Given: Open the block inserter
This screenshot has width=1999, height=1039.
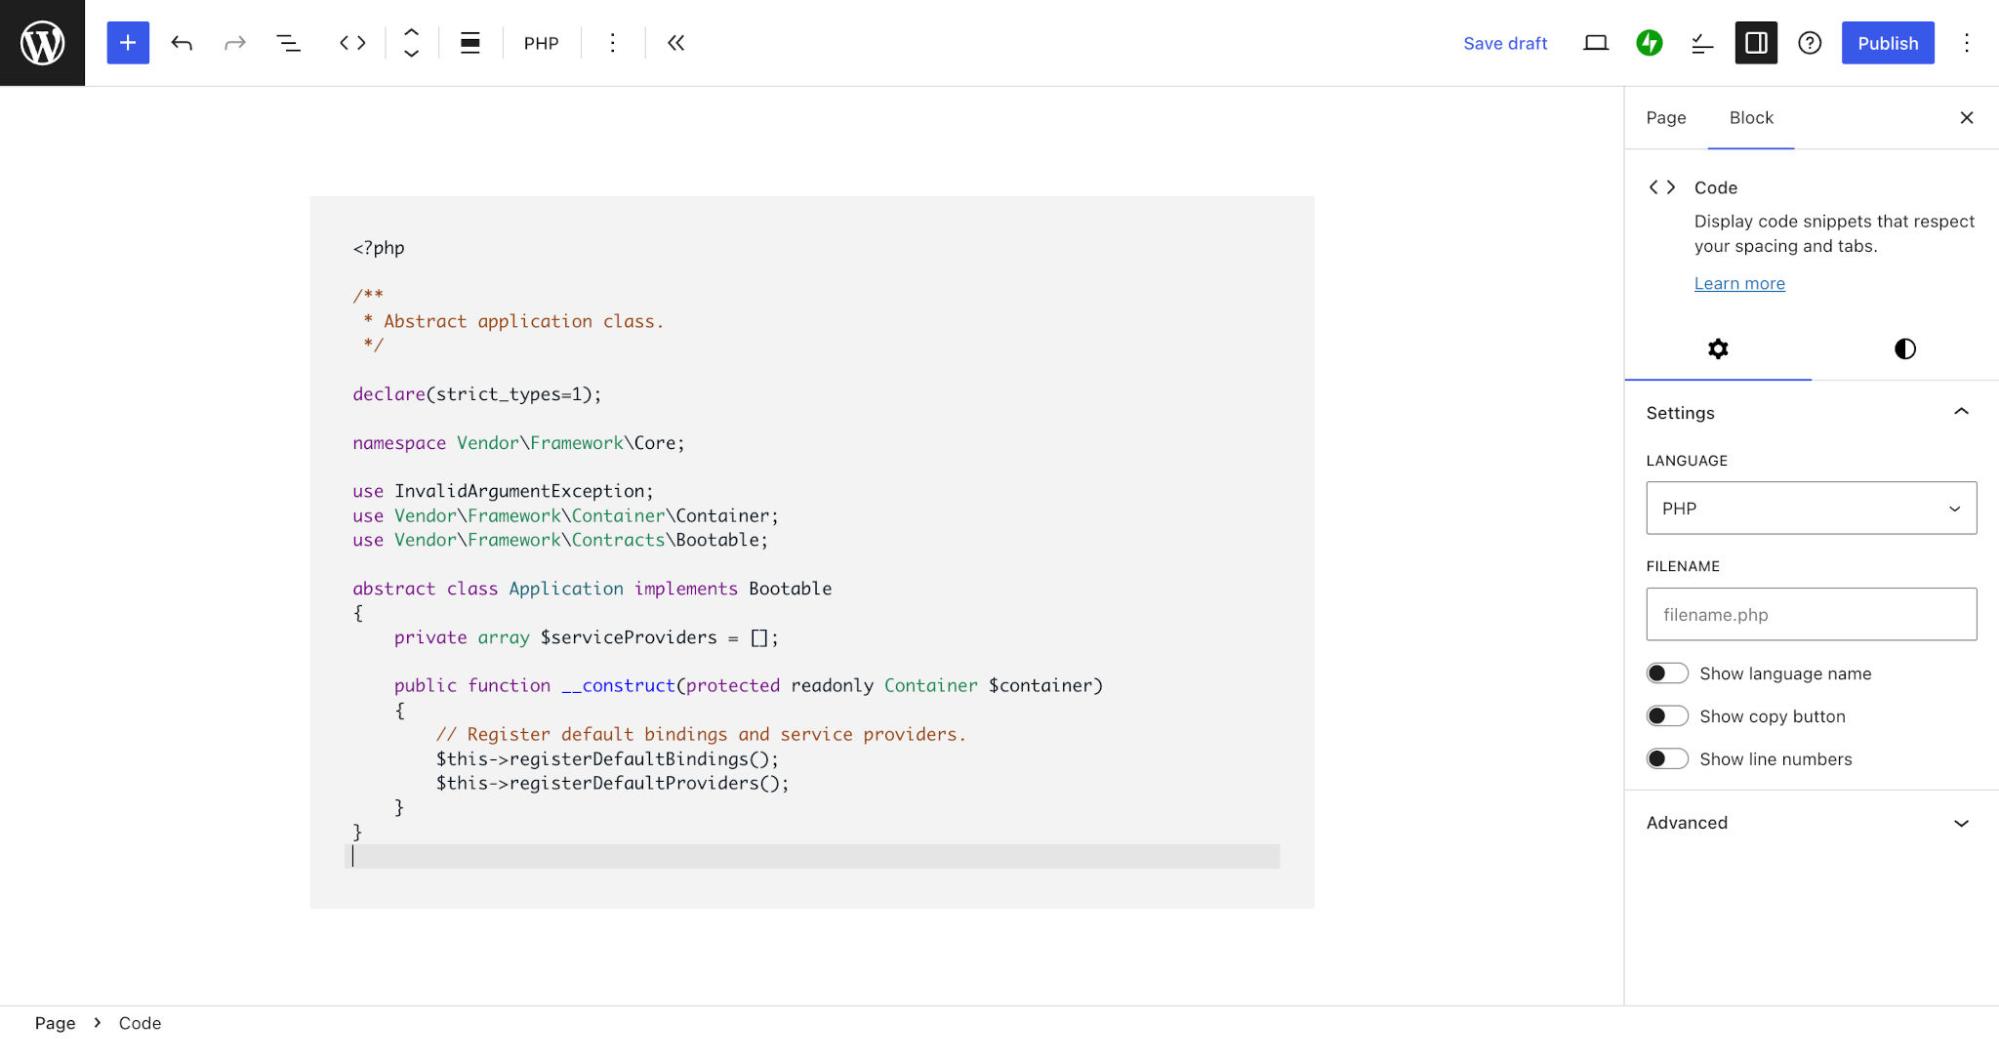Looking at the screenshot, I should point(127,43).
